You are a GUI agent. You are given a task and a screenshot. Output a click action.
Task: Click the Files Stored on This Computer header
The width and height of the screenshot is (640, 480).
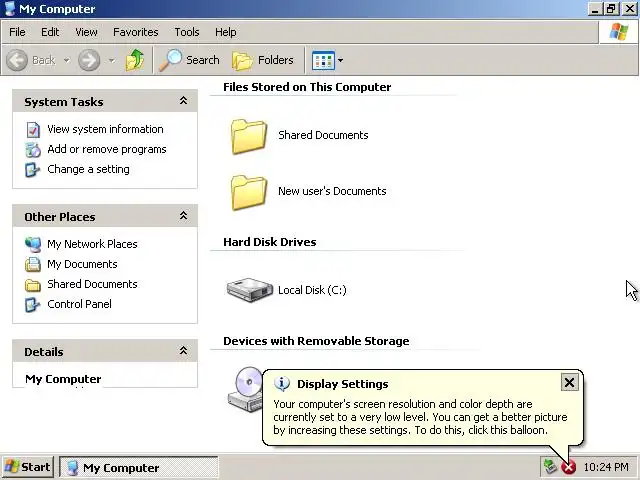pyautogui.click(x=307, y=87)
